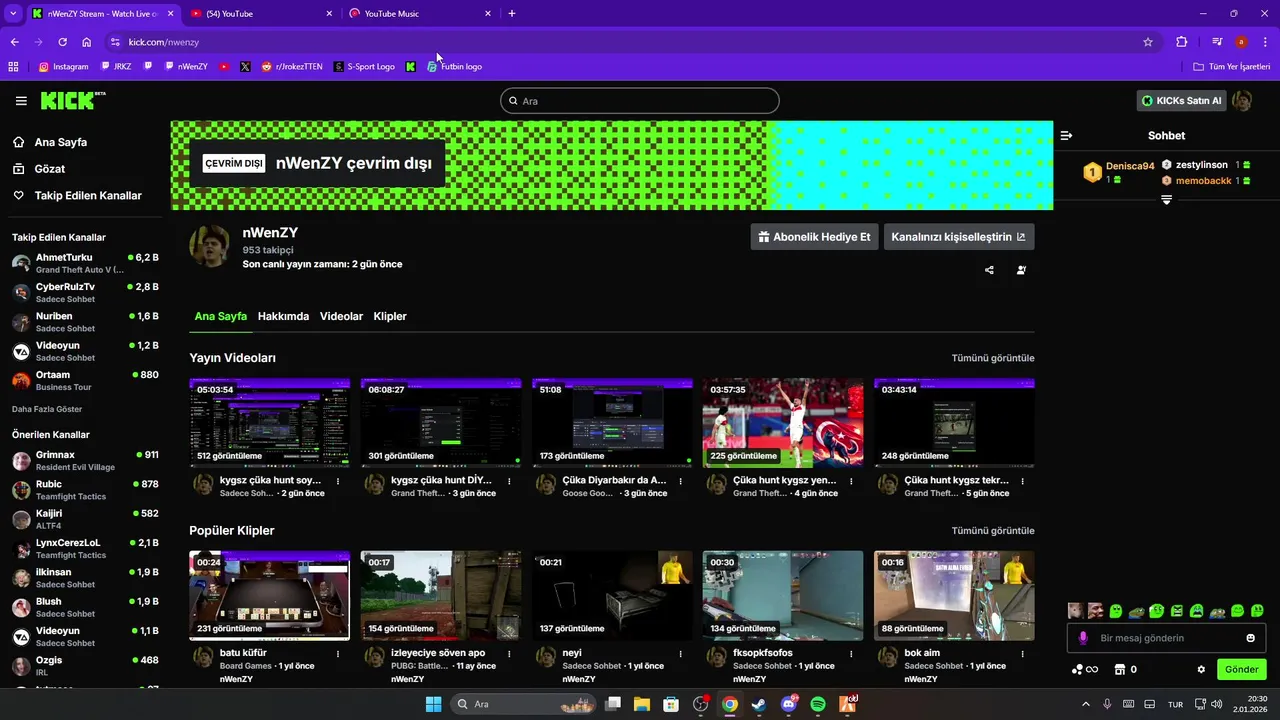The height and width of the screenshot is (720, 1280).
Task: Open the 03:57:35 stream video thumbnail
Action: tap(783, 423)
